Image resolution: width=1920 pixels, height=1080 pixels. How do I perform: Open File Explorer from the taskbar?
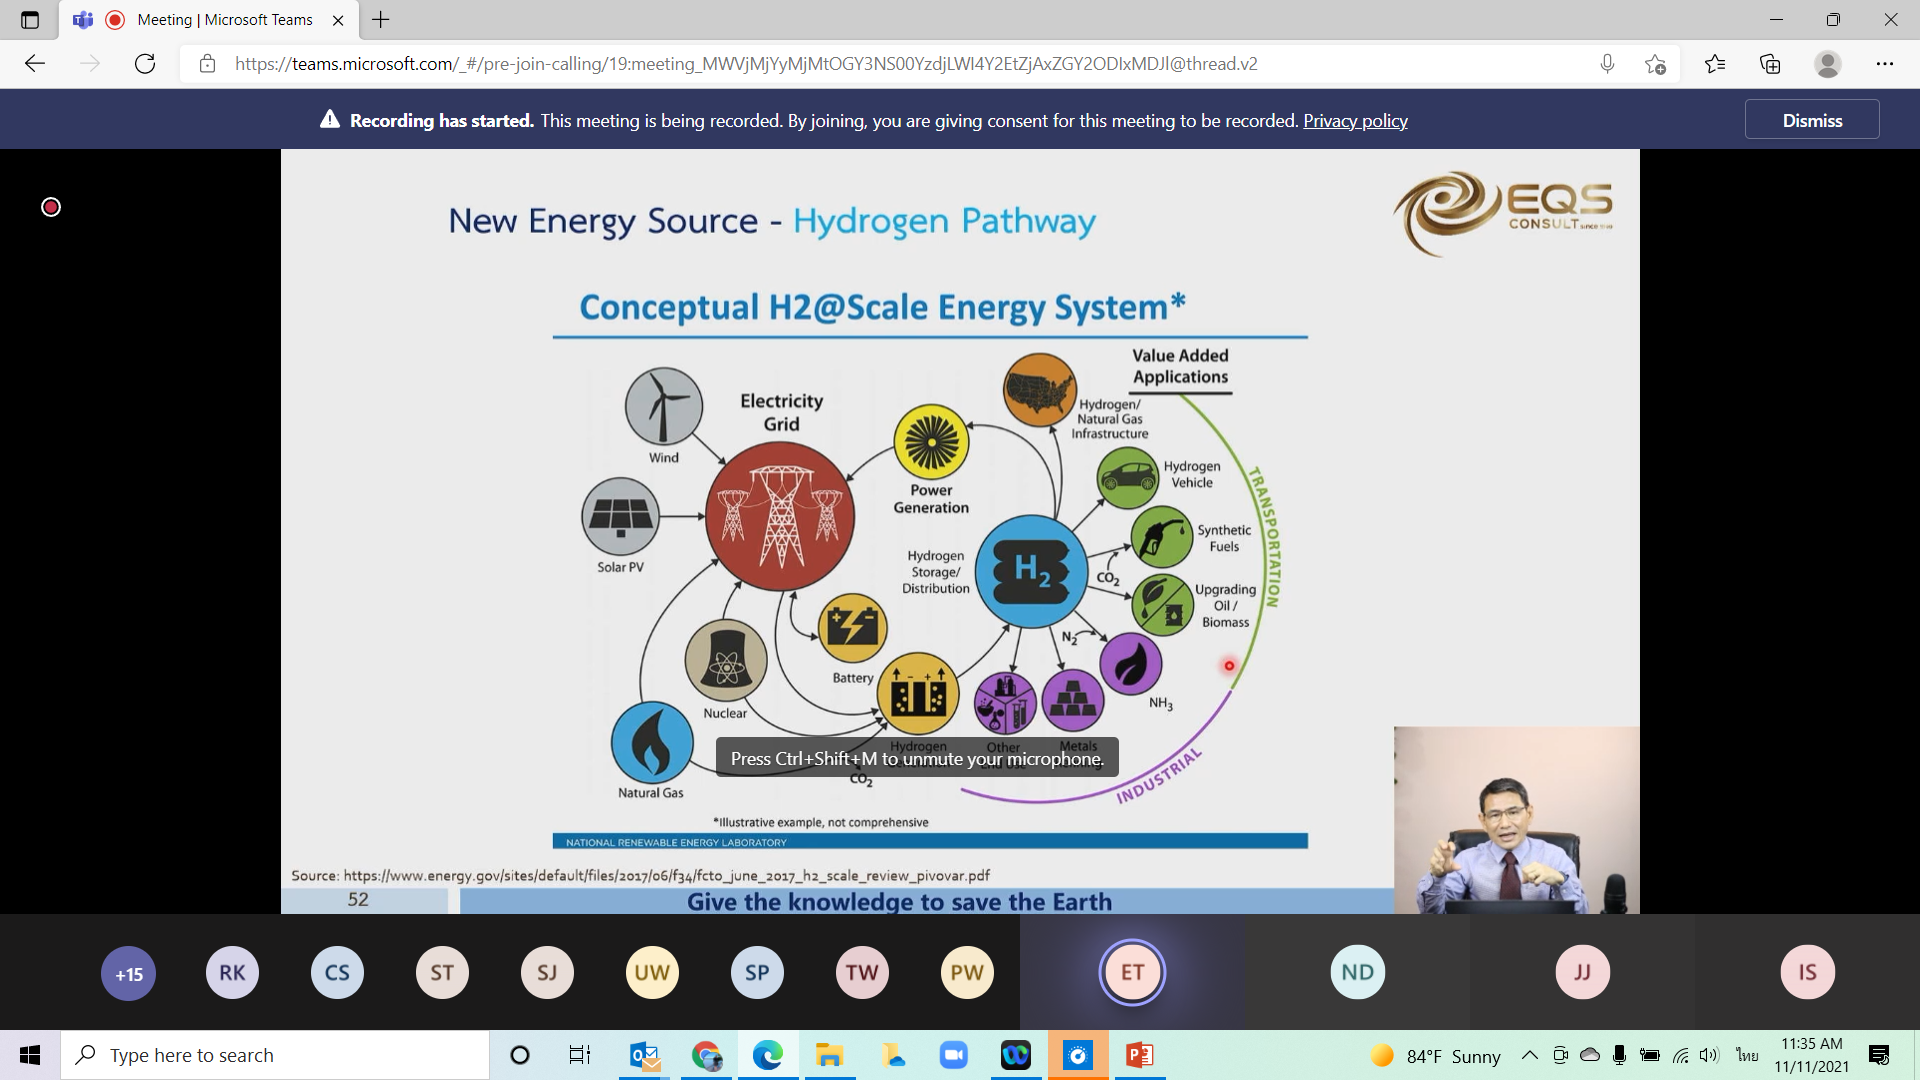(x=829, y=1055)
